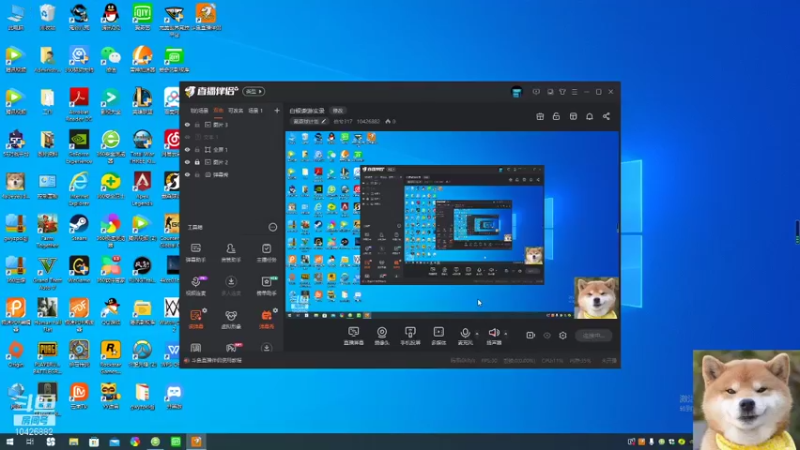
Task: Click the 修改 button beside stream title
Action: tap(338, 111)
